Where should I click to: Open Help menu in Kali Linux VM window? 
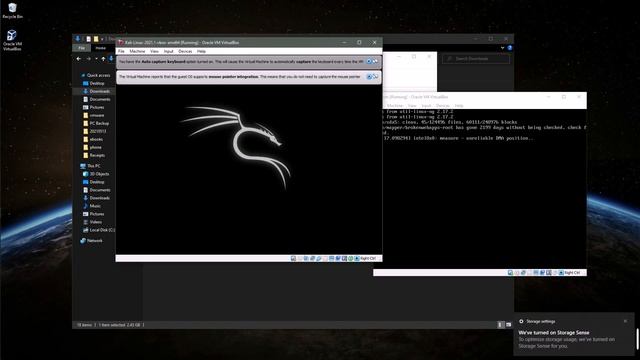[201, 51]
